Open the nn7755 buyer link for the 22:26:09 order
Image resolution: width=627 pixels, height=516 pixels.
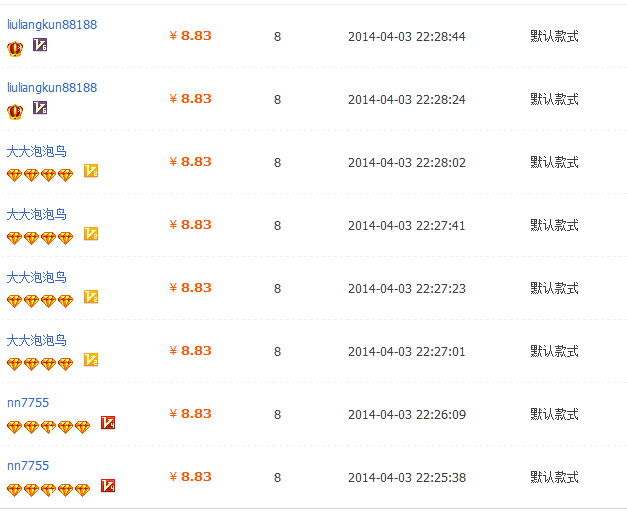point(28,402)
